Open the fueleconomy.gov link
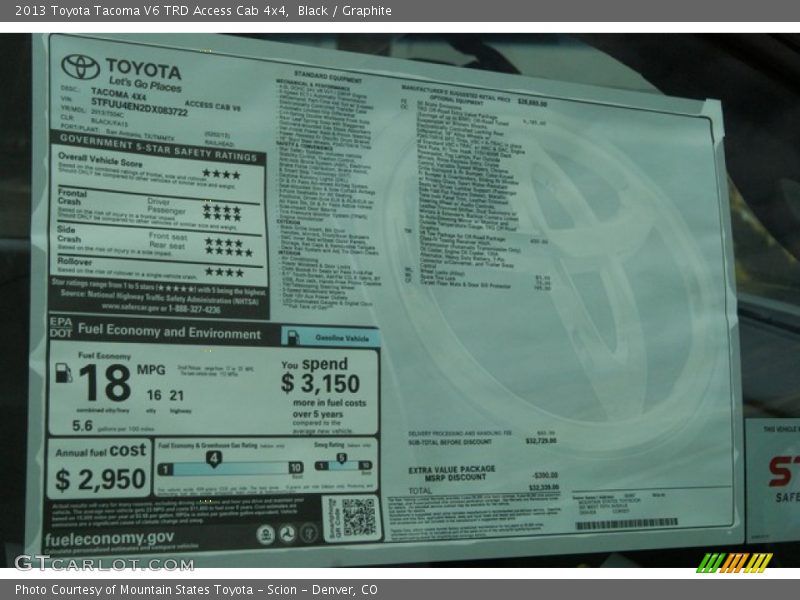800x600 pixels. click(x=109, y=538)
